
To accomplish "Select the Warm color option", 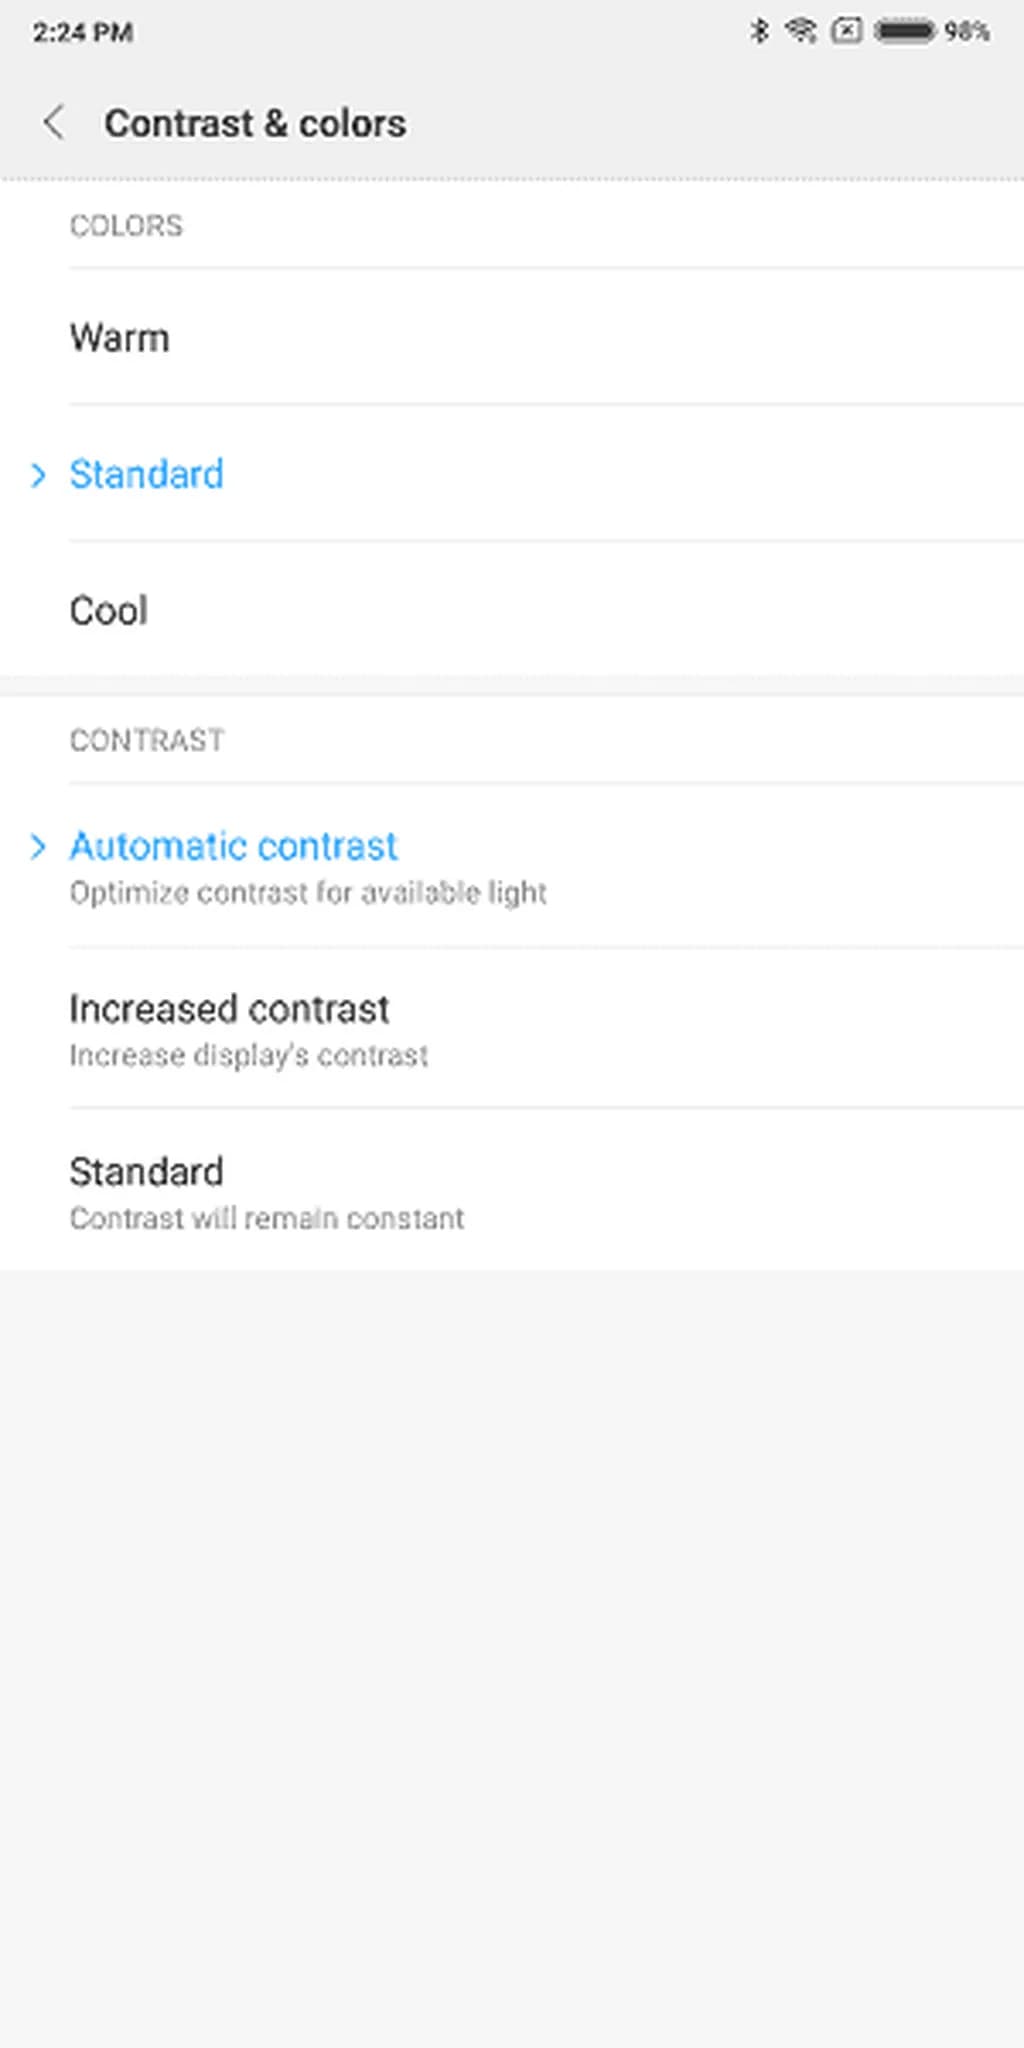I will click(x=120, y=338).
